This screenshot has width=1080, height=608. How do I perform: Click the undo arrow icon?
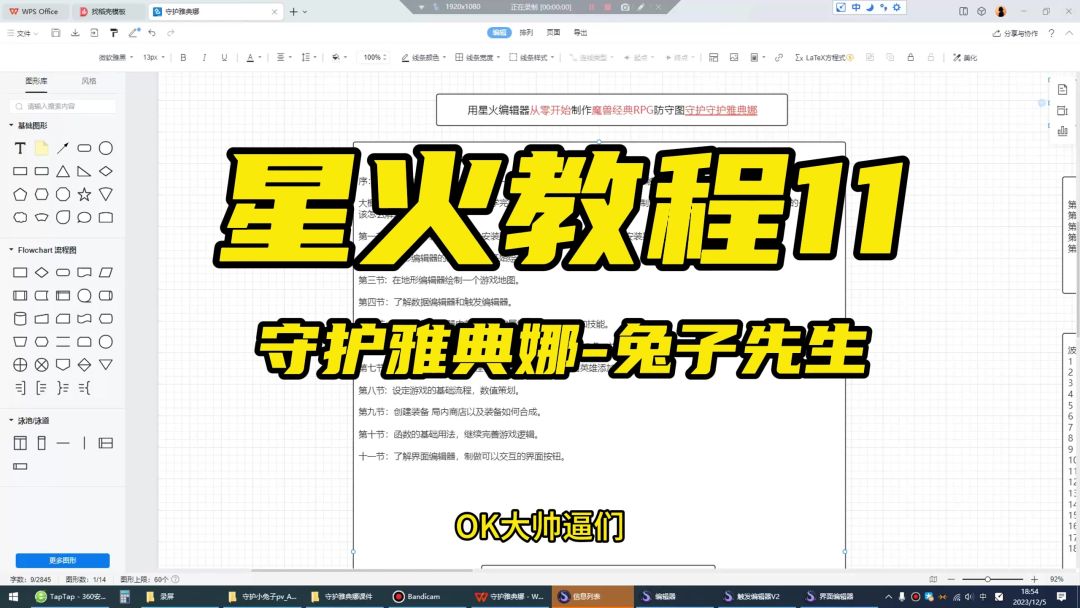coord(151,33)
